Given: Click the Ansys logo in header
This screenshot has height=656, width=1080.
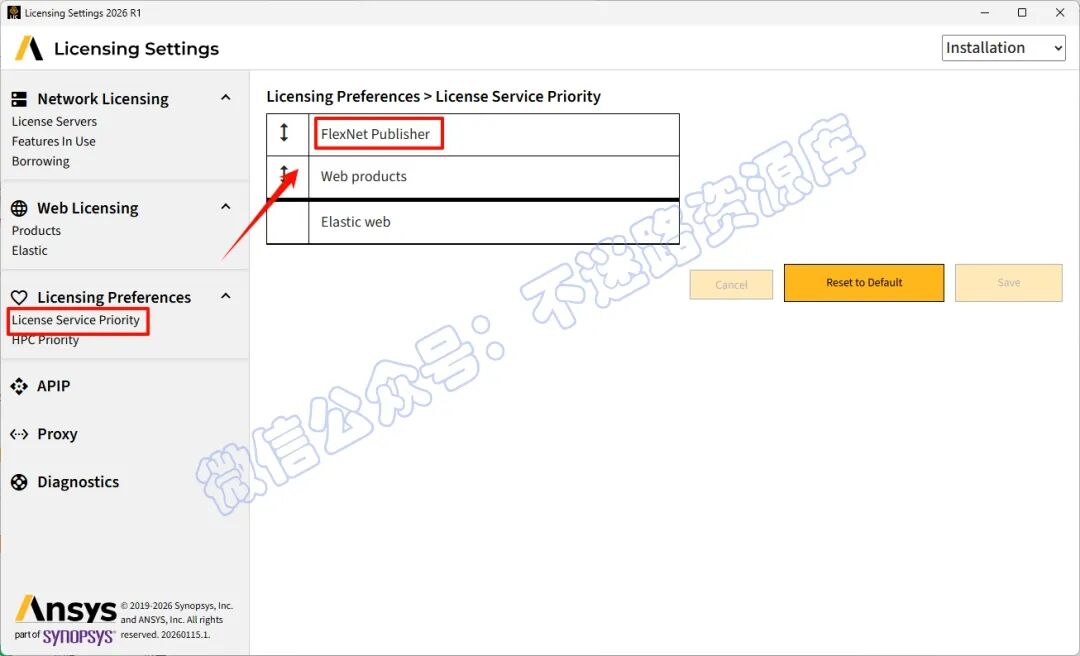Looking at the screenshot, I should [29, 48].
